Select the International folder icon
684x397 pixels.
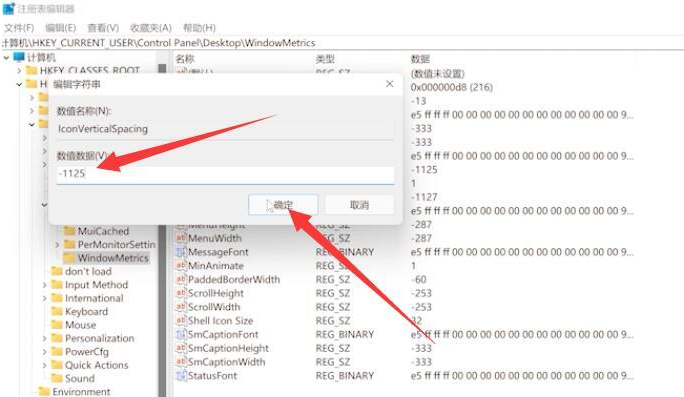coord(57,298)
